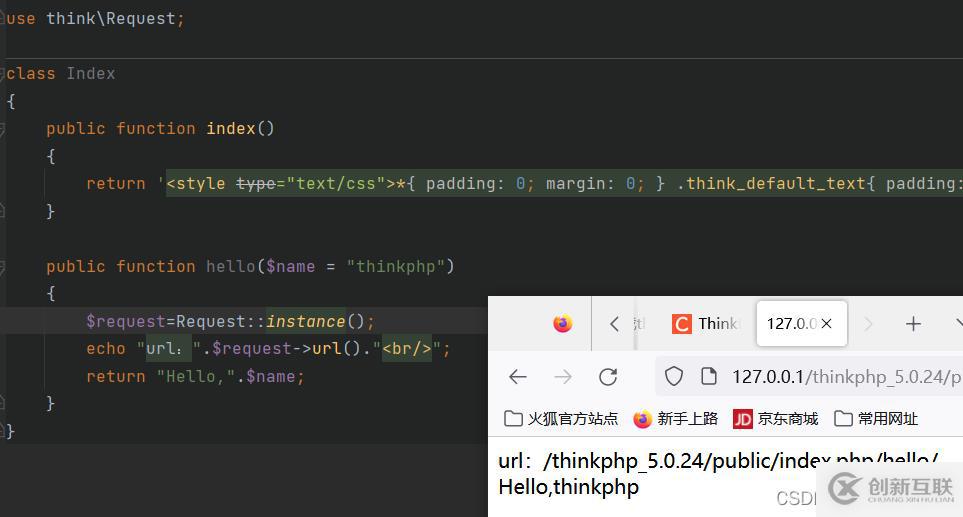
Task: Click the $name parameter in hello signature
Action: coord(290,266)
